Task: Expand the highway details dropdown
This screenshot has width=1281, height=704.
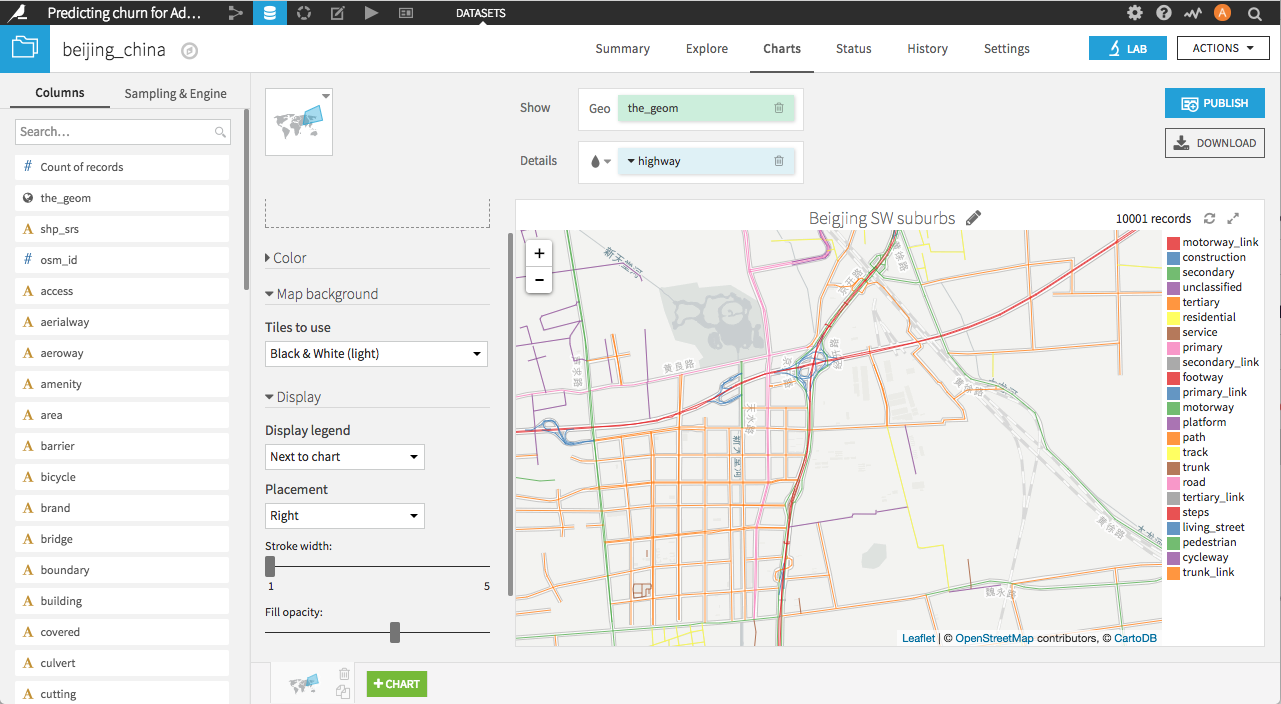Action: point(631,160)
